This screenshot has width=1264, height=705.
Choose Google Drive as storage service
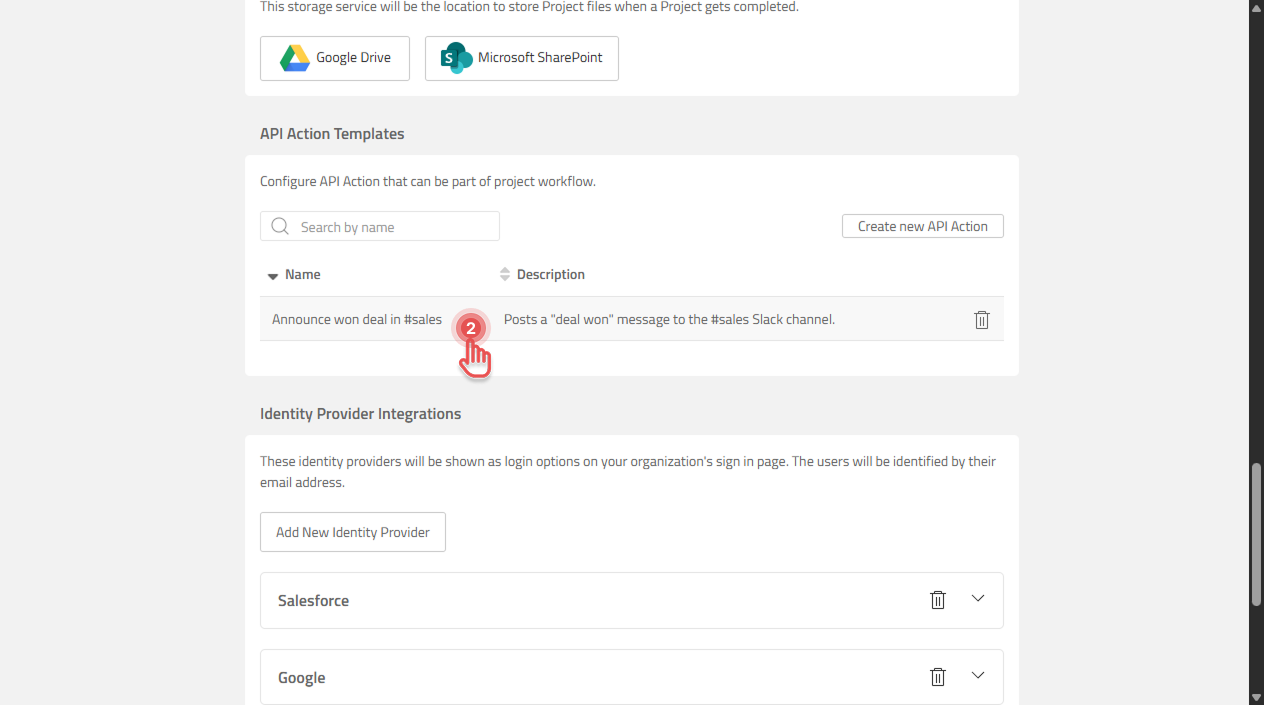(335, 58)
